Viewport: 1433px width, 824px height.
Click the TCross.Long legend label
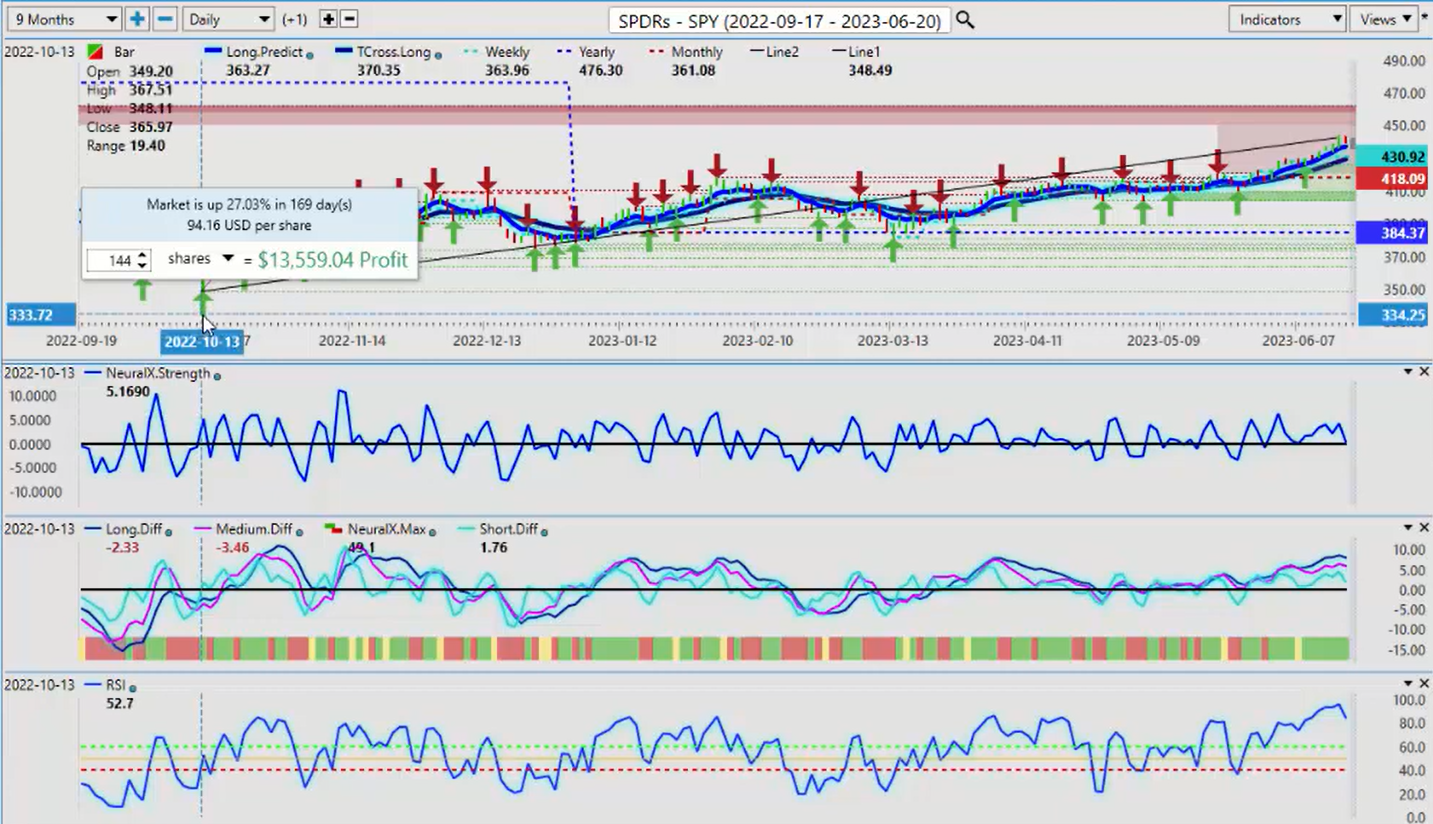(x=394, y=52)
